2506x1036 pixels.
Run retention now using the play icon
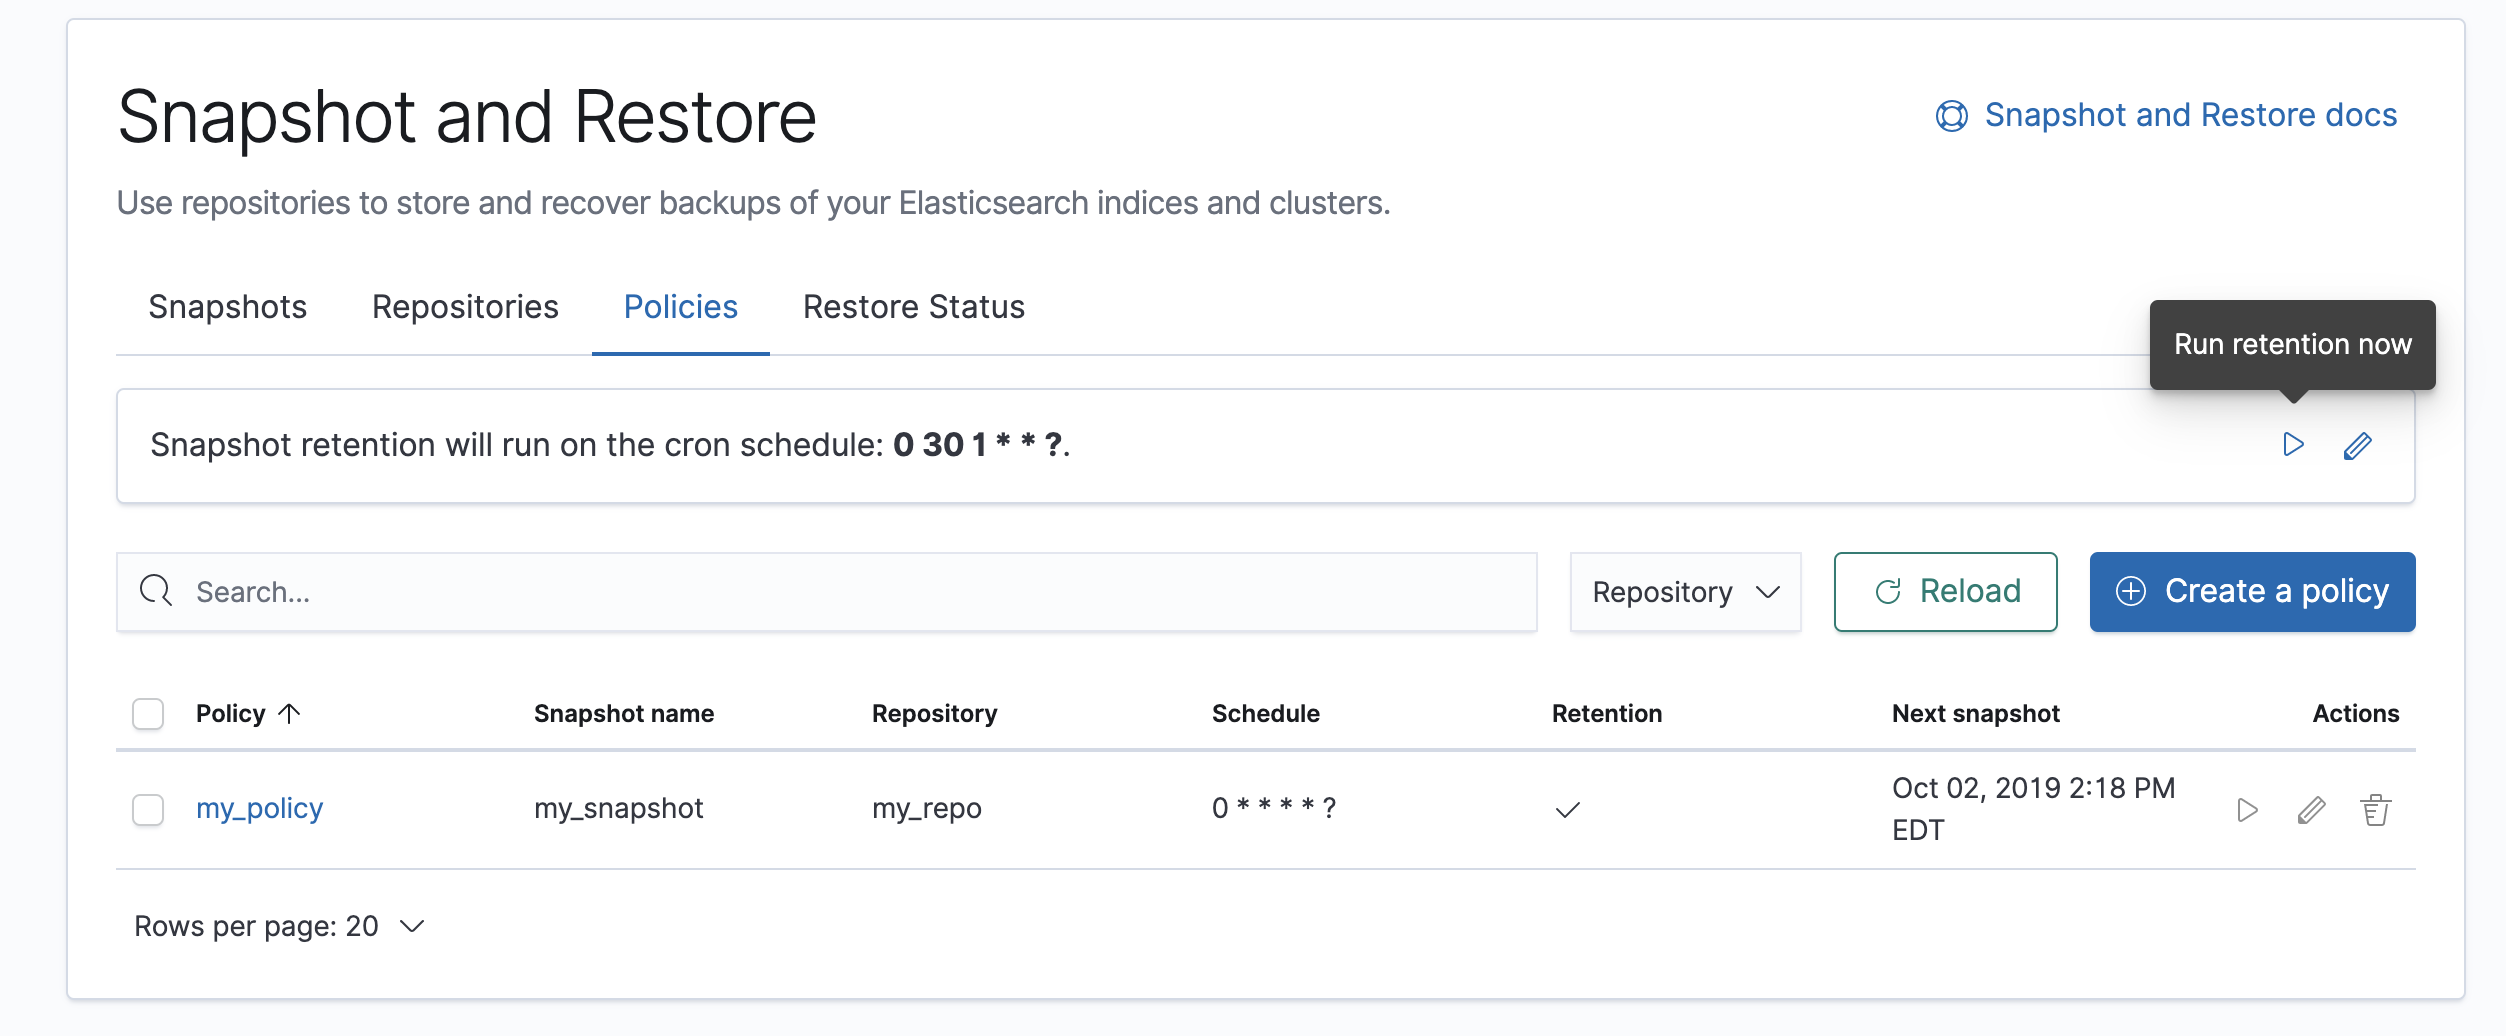(x=2293, y=445)
